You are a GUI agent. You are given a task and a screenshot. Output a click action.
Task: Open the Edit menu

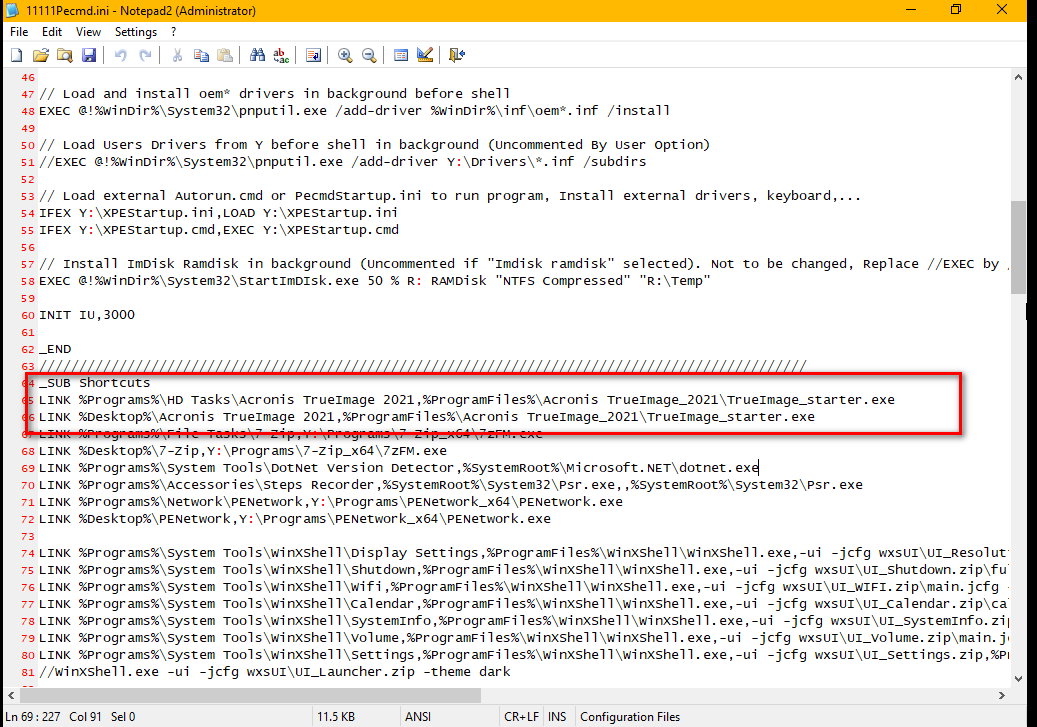(x=52, y=32)
